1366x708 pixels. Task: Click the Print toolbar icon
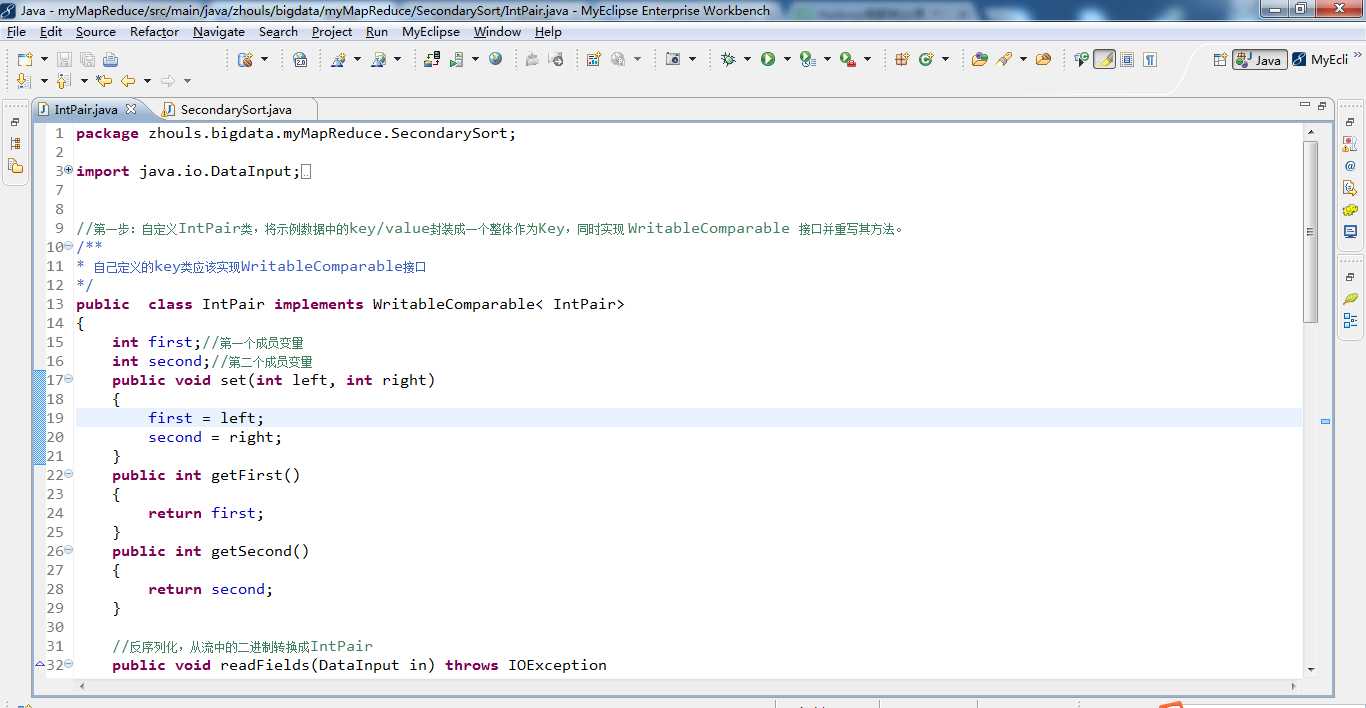(x=110, y=59)
